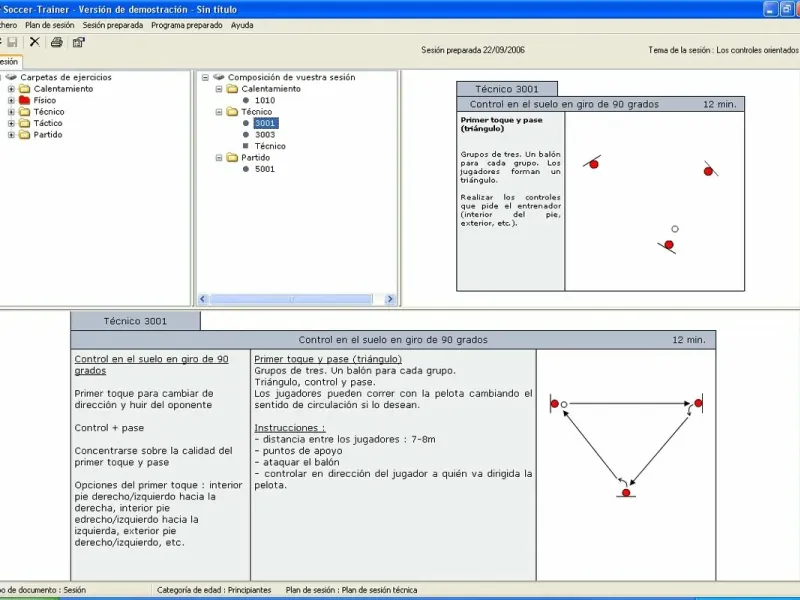Collapse Técnico in session composition
The height and width of the screenshot is (600, 800).
219,112
